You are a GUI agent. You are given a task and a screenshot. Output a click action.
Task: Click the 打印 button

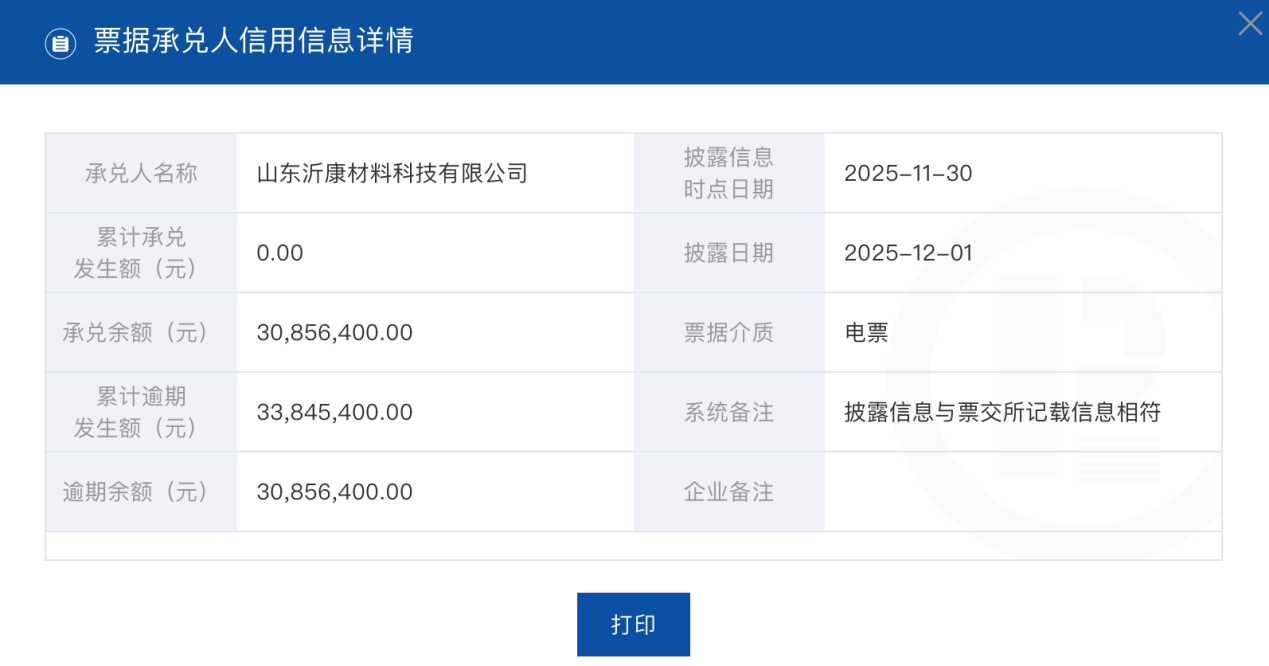(x=633, y=625)
